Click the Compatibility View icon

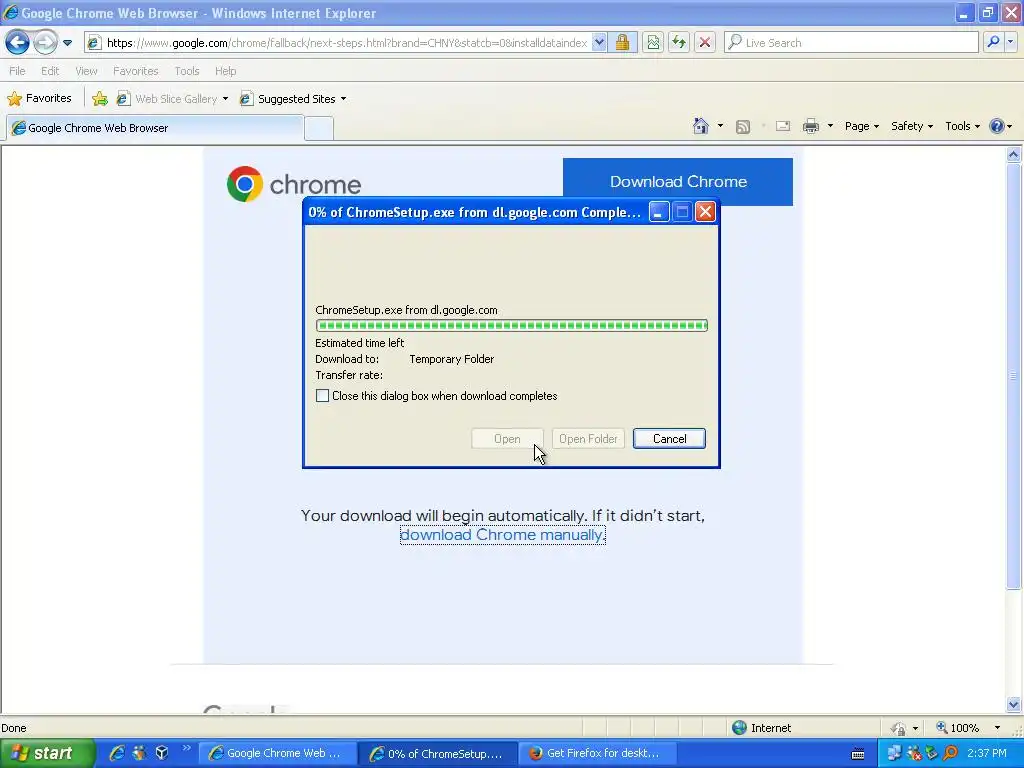tap(653, 43)
